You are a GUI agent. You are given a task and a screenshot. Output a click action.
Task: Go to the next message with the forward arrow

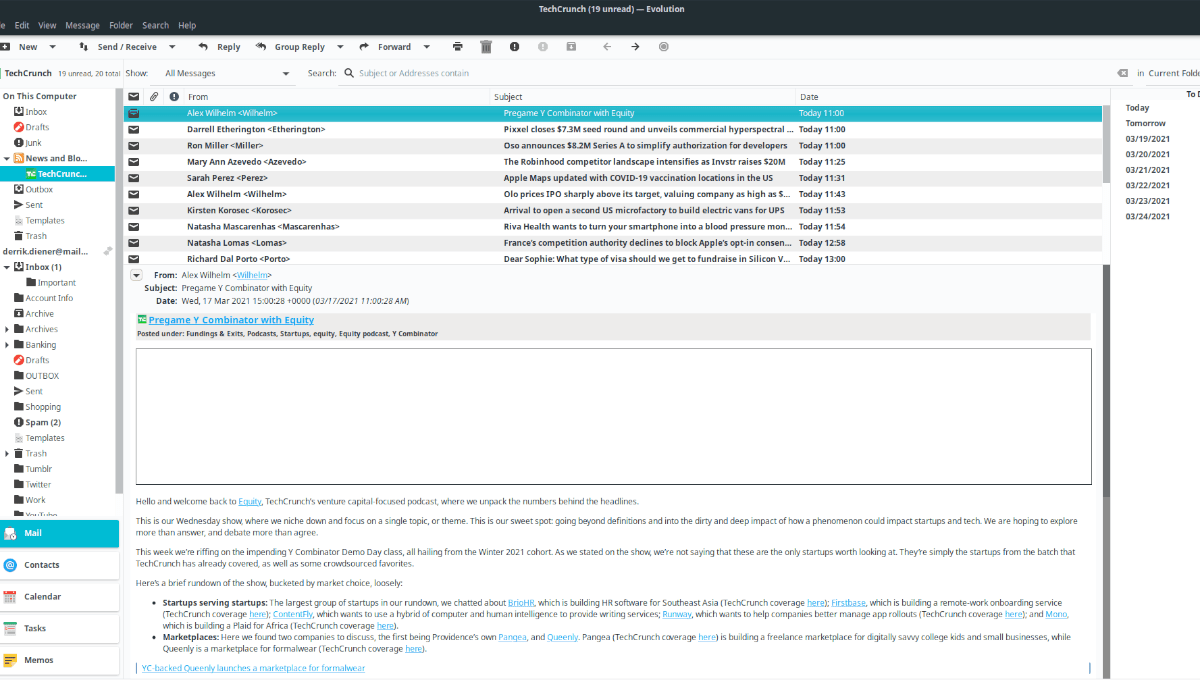634,46
